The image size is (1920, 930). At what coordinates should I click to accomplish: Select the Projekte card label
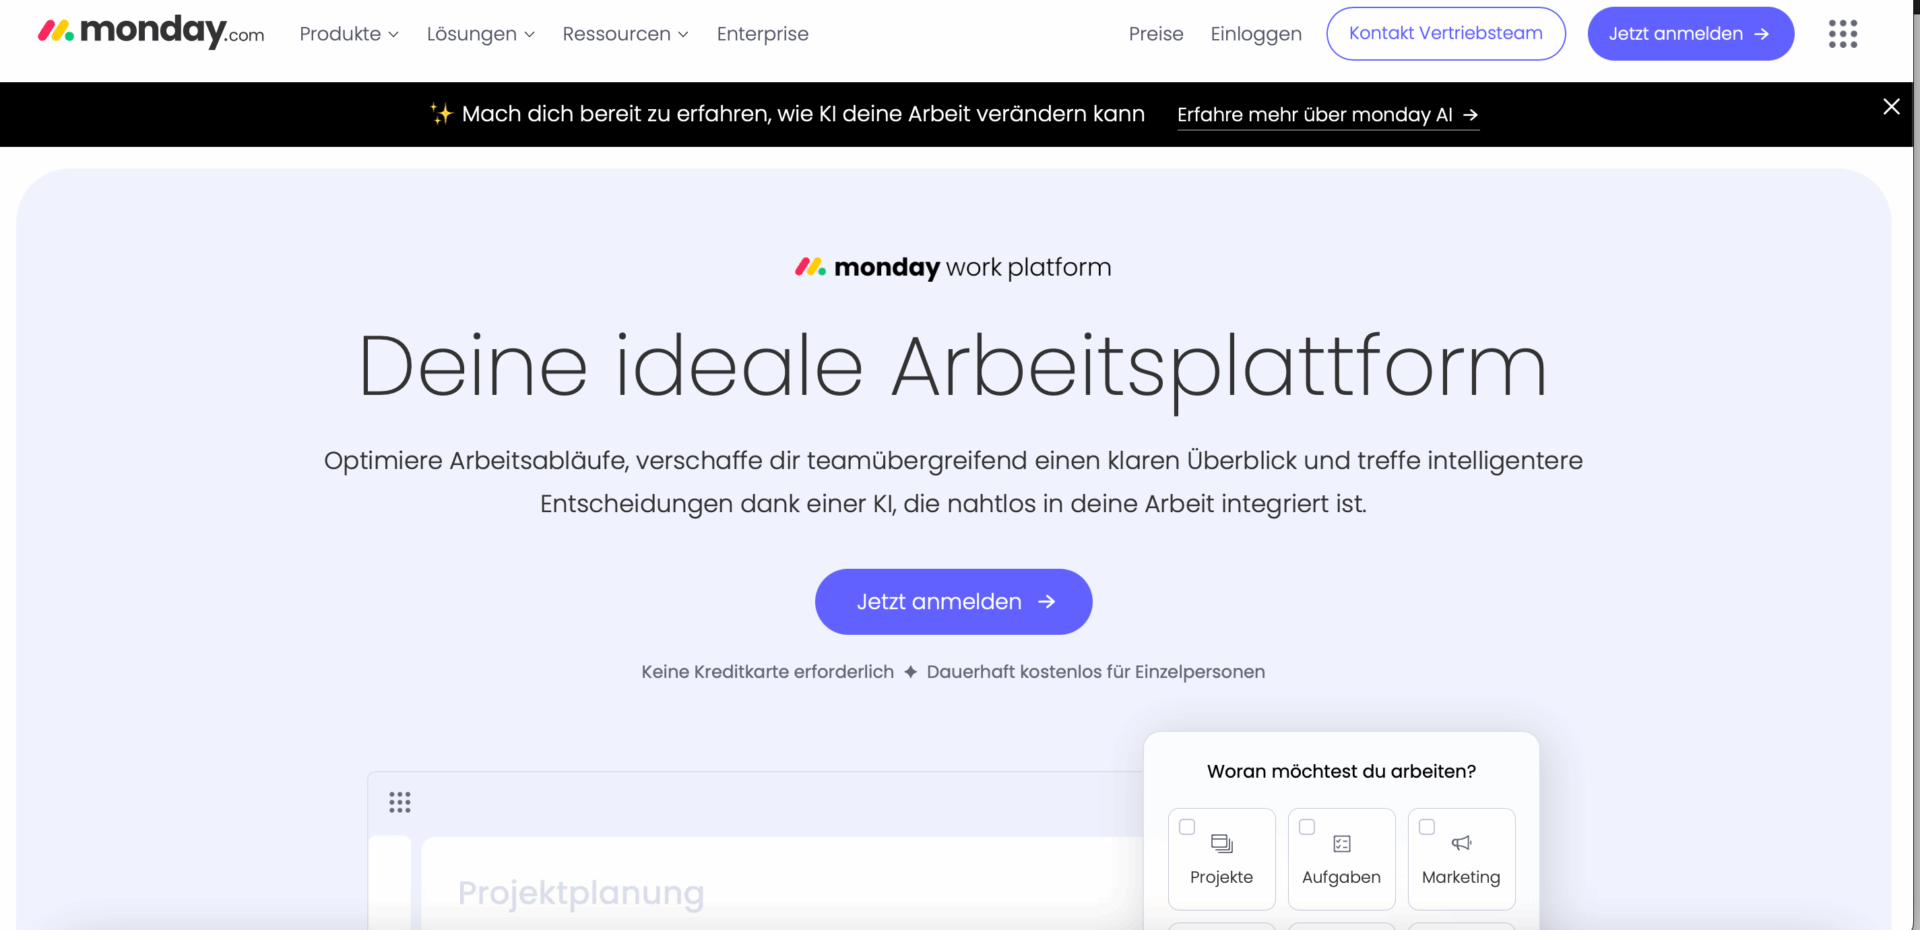tap(1221, 877)
